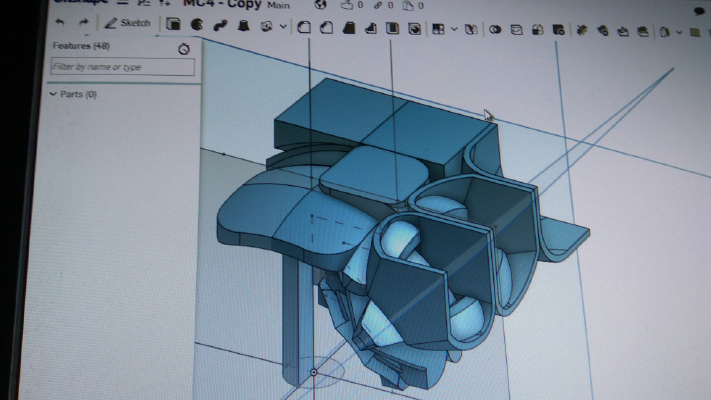
Task: Start a new Sketch
Action: [x=127, y=23]
